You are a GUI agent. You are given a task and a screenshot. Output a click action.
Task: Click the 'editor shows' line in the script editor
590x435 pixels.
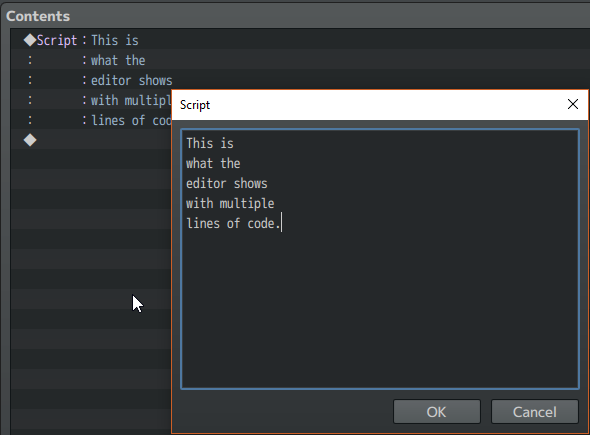227,183
